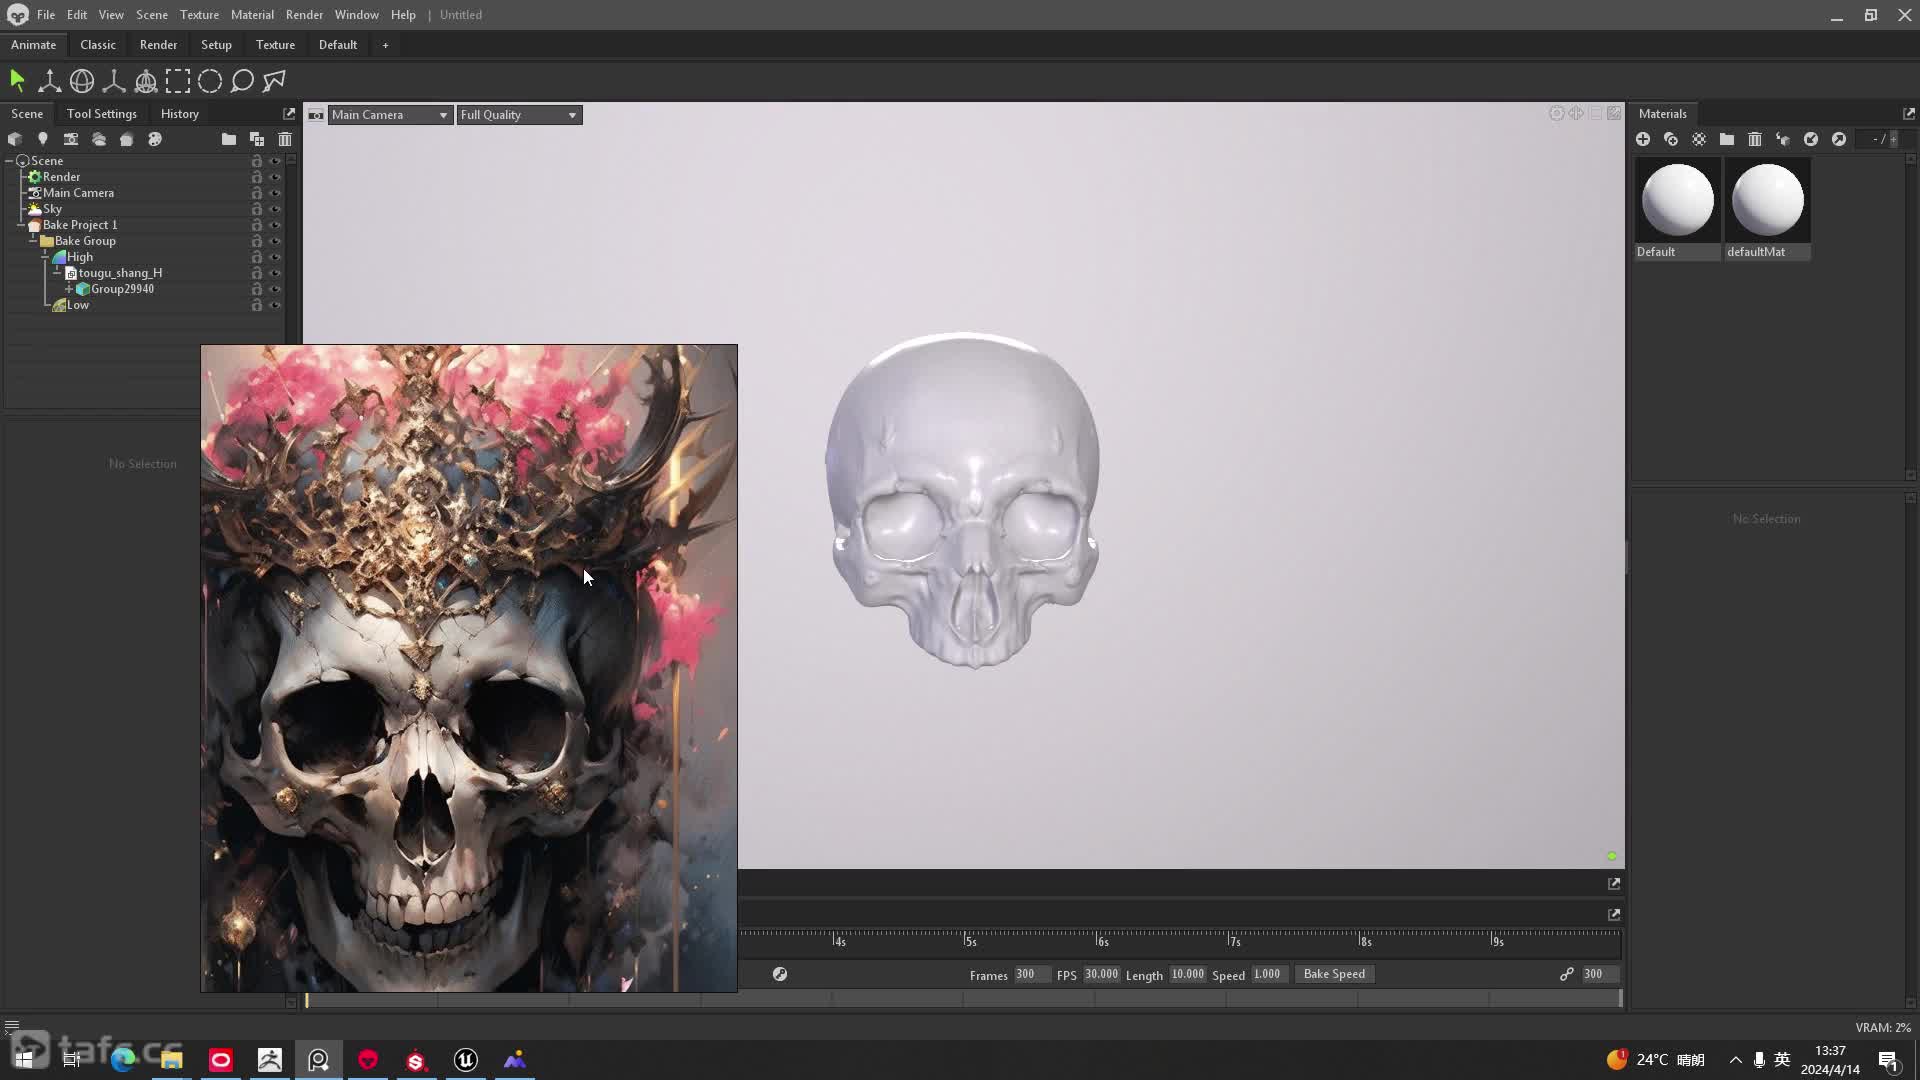This screenshot has height=1080, width=1920.
Task: Edit the Speed value 1.000 field
Action: point(1268,974)
